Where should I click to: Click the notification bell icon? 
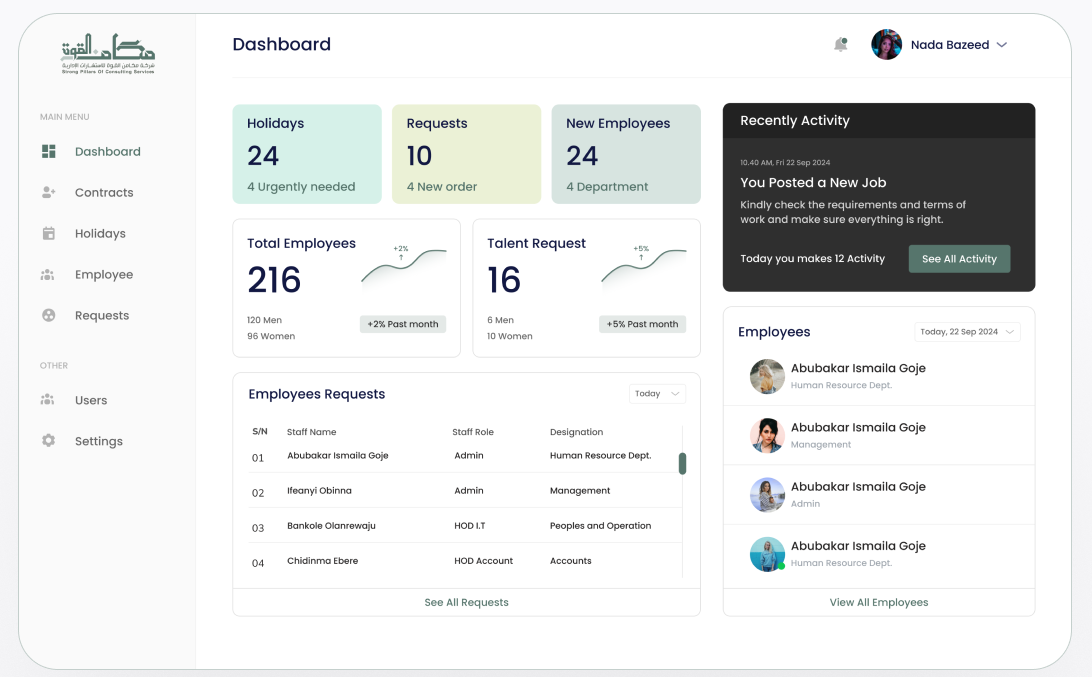(840, 45)
